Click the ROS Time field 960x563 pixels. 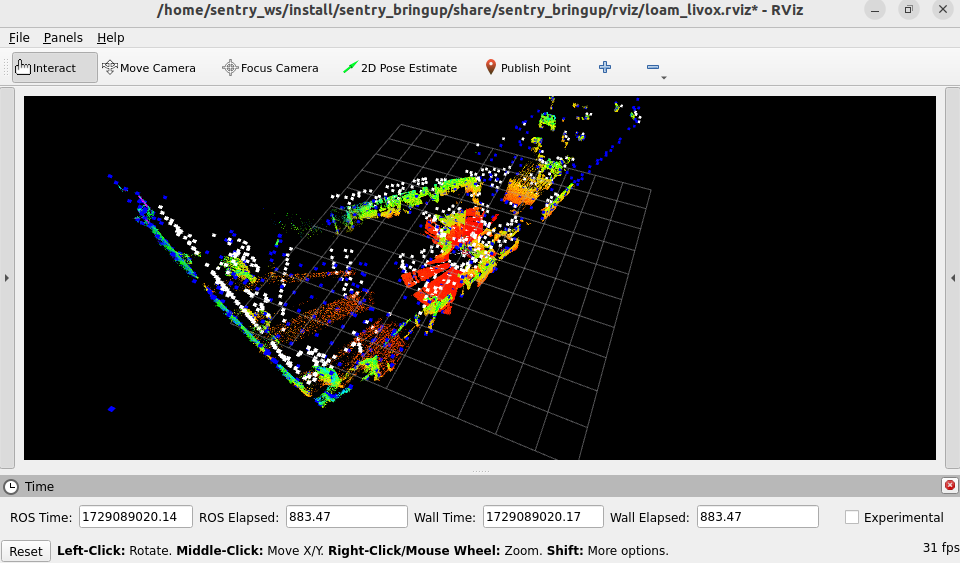[135, 516]
